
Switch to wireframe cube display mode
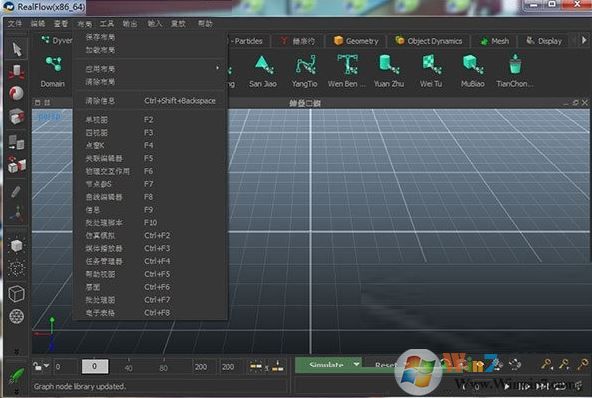pyautogui.click(x=17, y=293)
